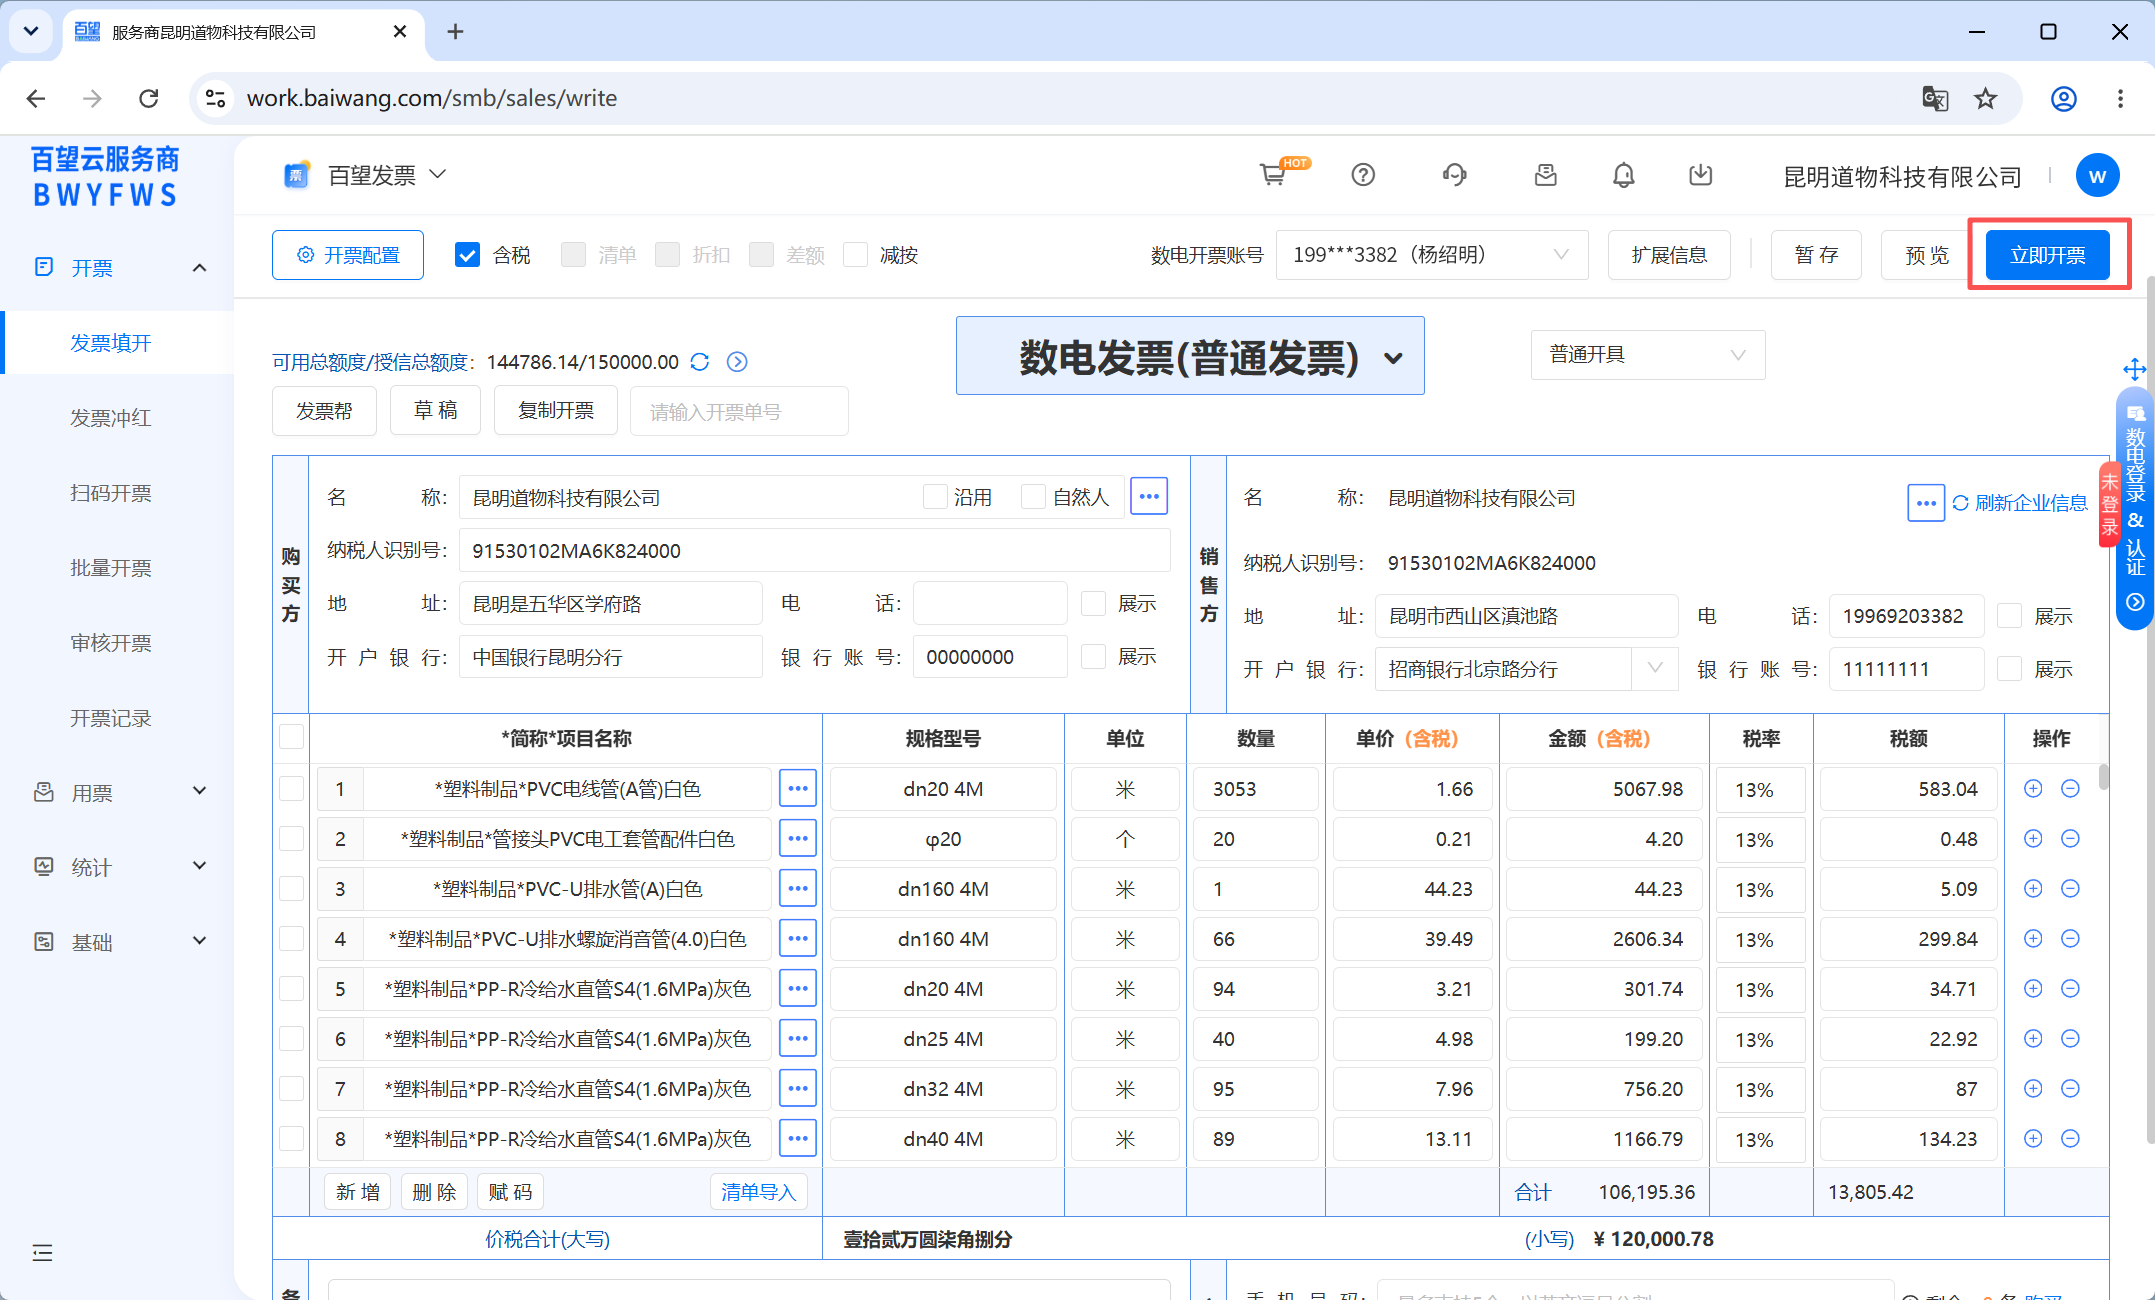This screenshot has height=1300, width=2155.
Task: Click the 扩展信息 button
Action: 1669,255
